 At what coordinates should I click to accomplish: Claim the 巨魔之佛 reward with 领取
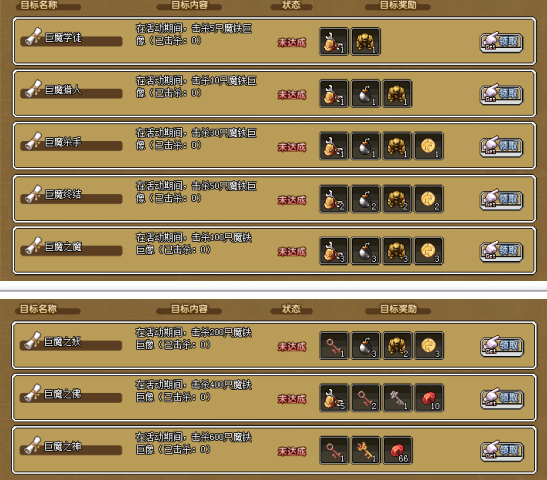[502, 399]
